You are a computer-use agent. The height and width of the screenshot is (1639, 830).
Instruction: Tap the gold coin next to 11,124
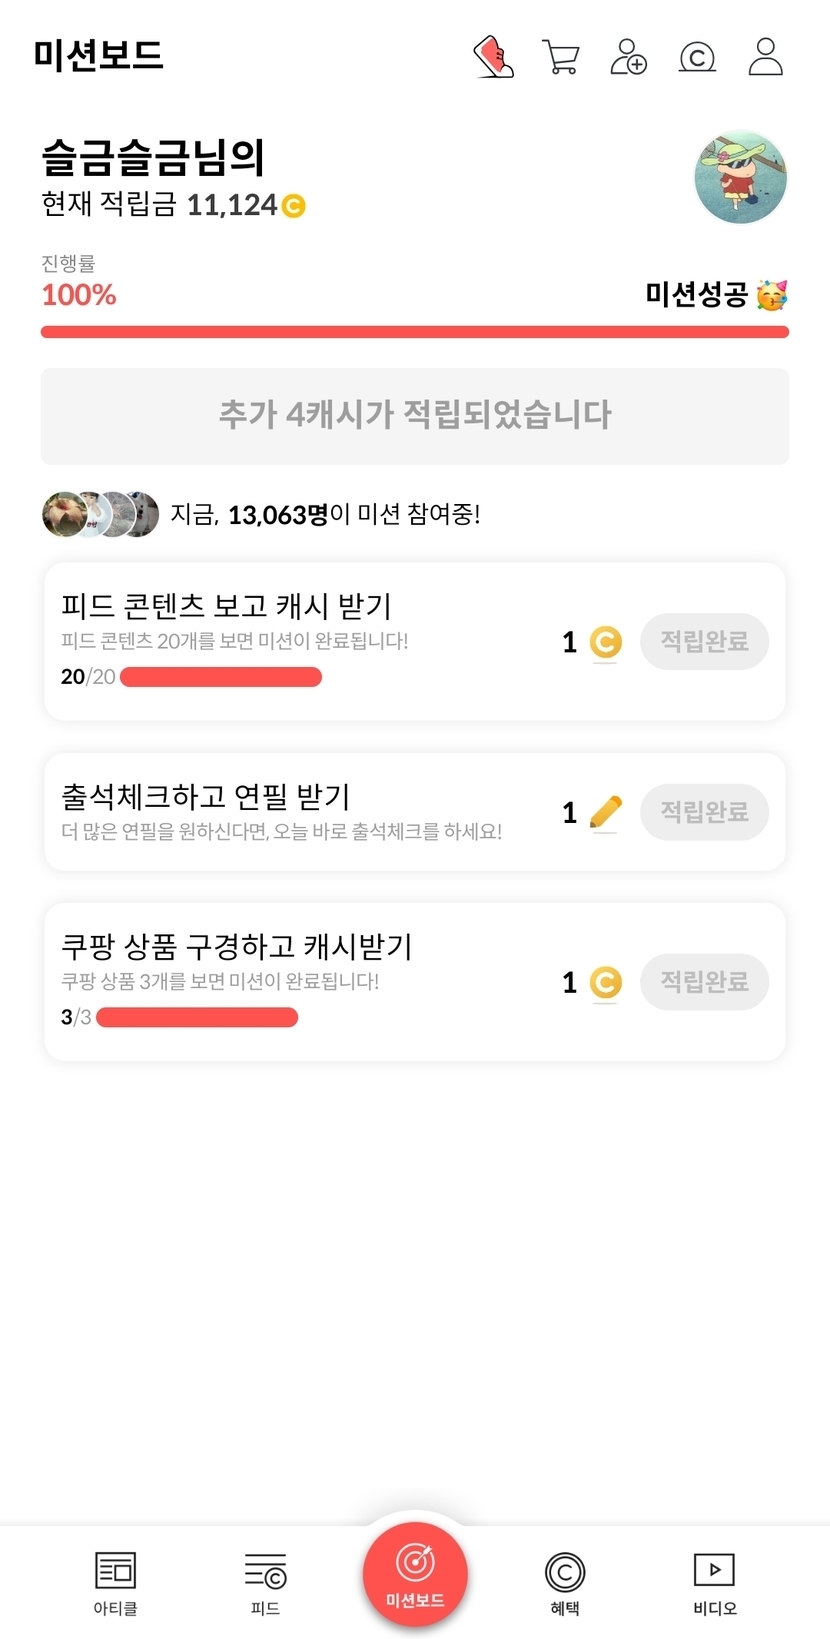pos(293,206)
